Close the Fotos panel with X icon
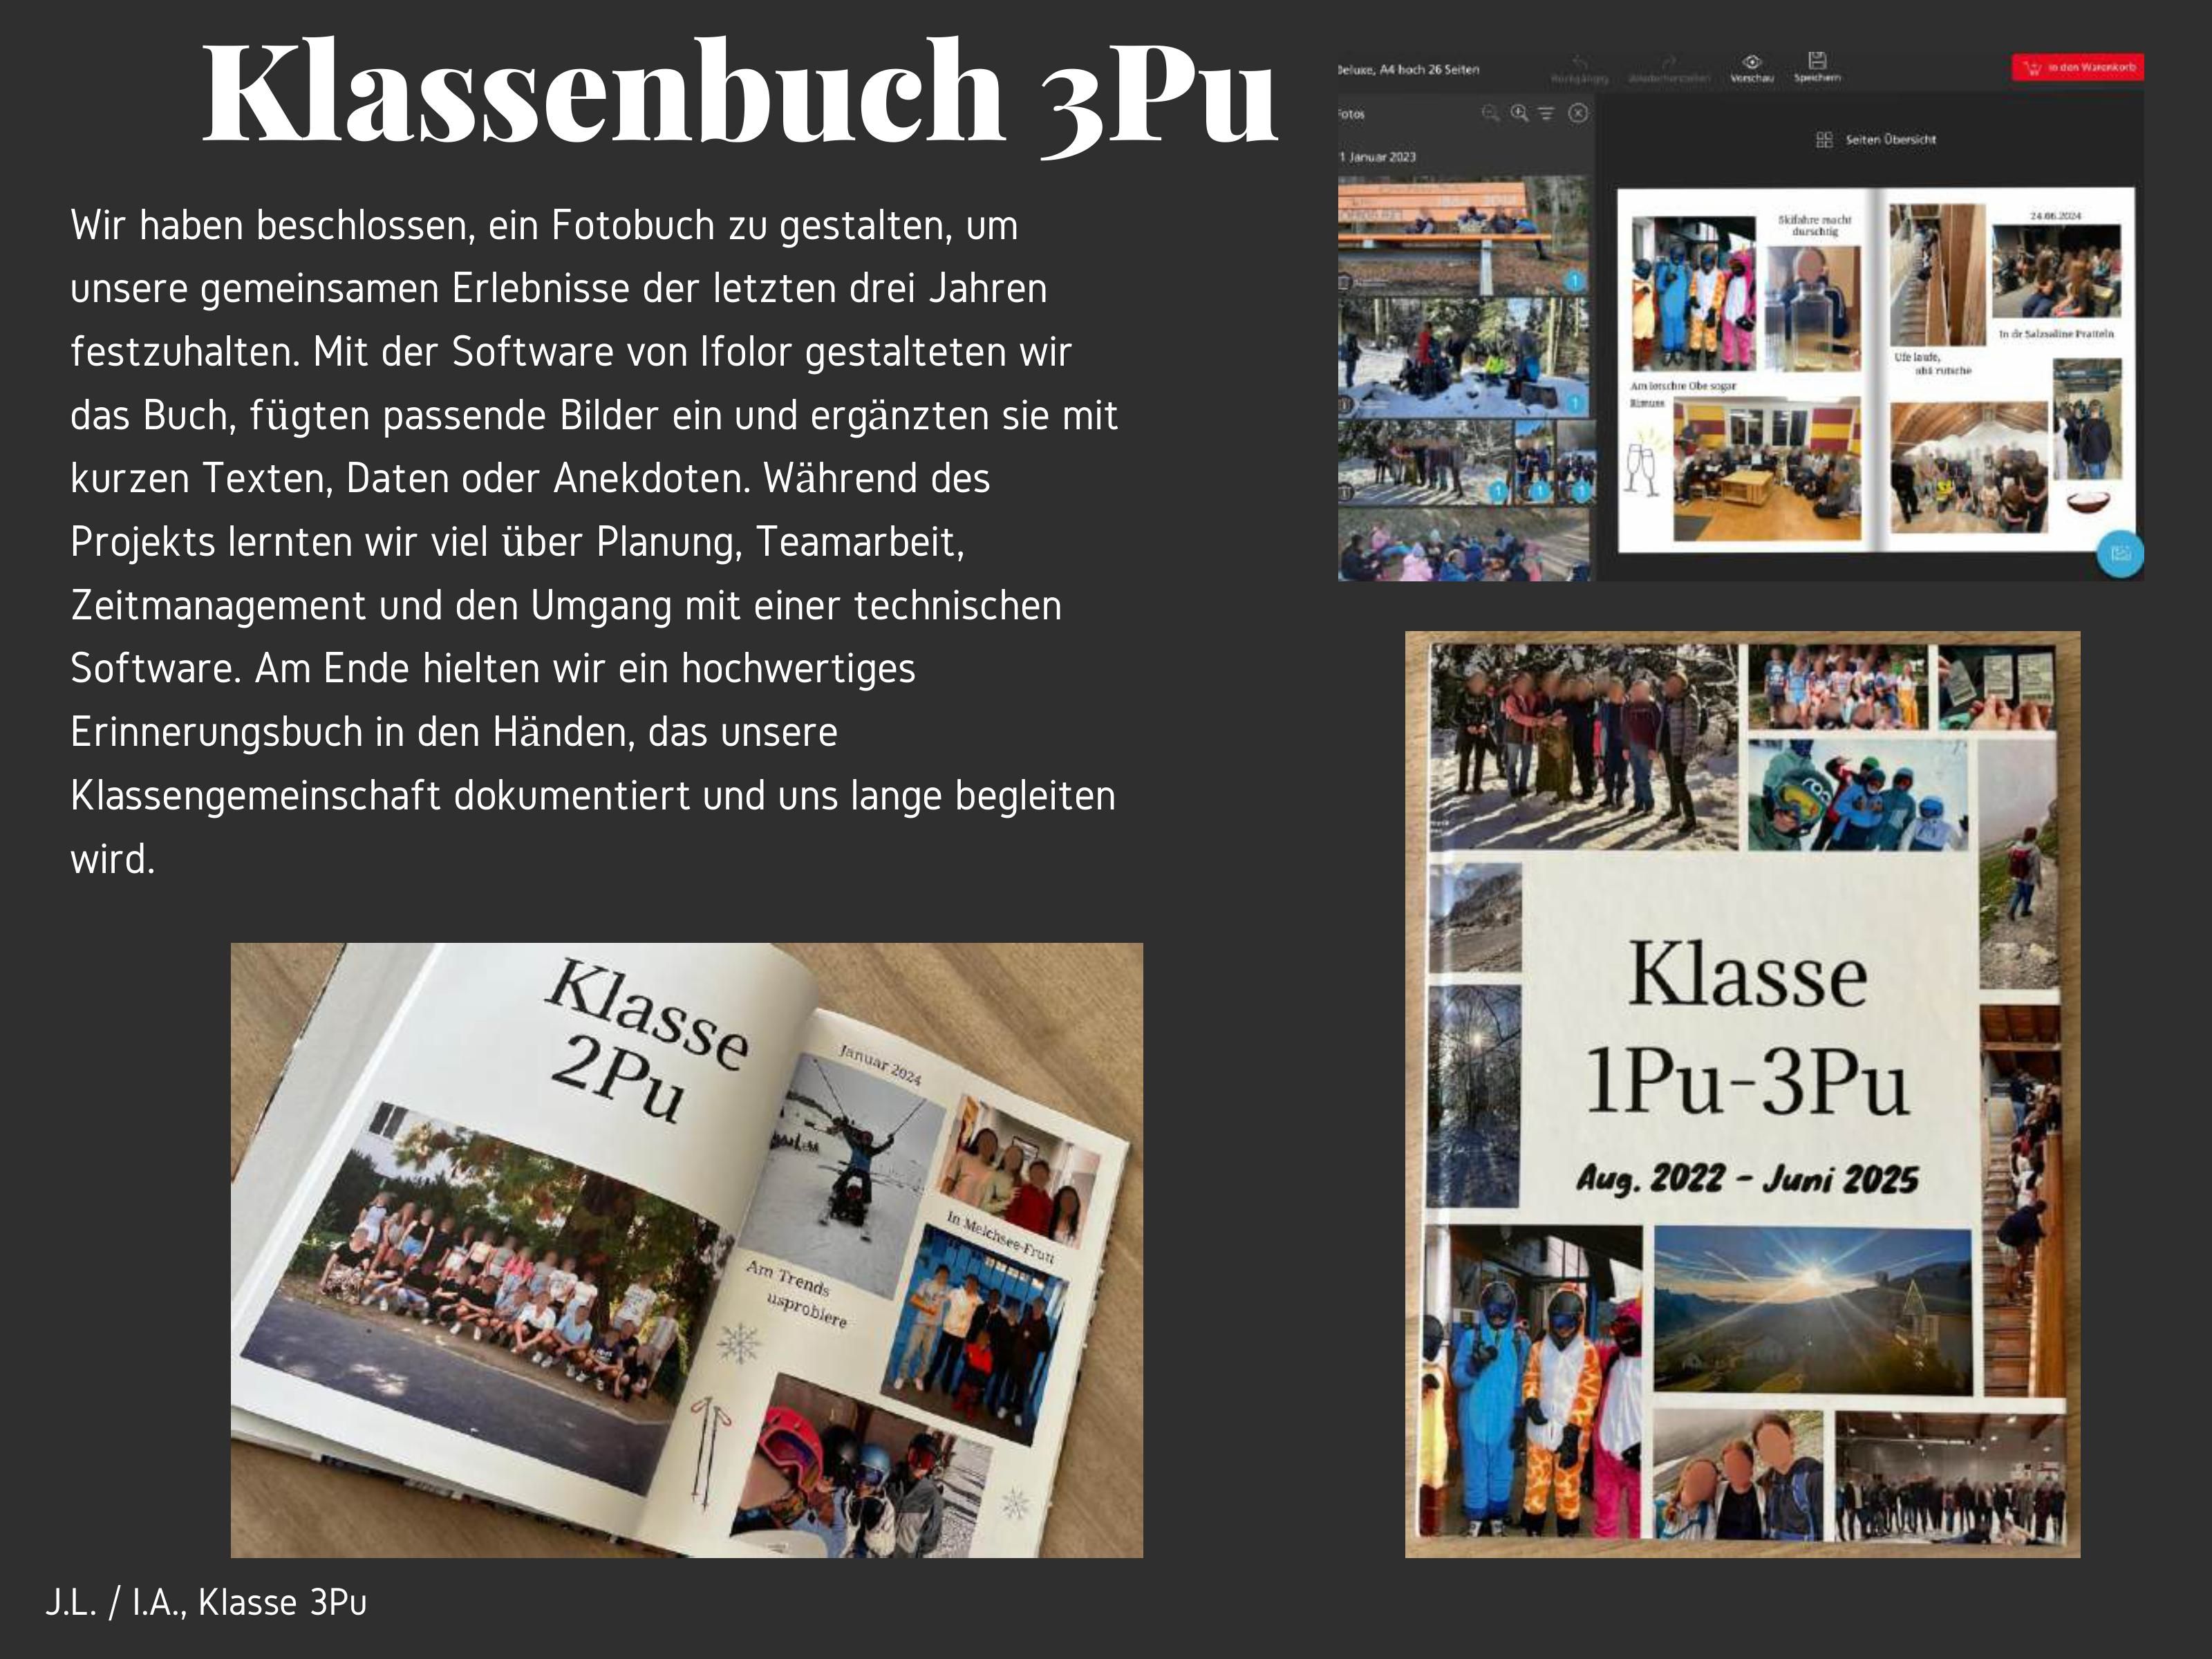Screen dimensions: 2212x1659 pos(1578,113)
